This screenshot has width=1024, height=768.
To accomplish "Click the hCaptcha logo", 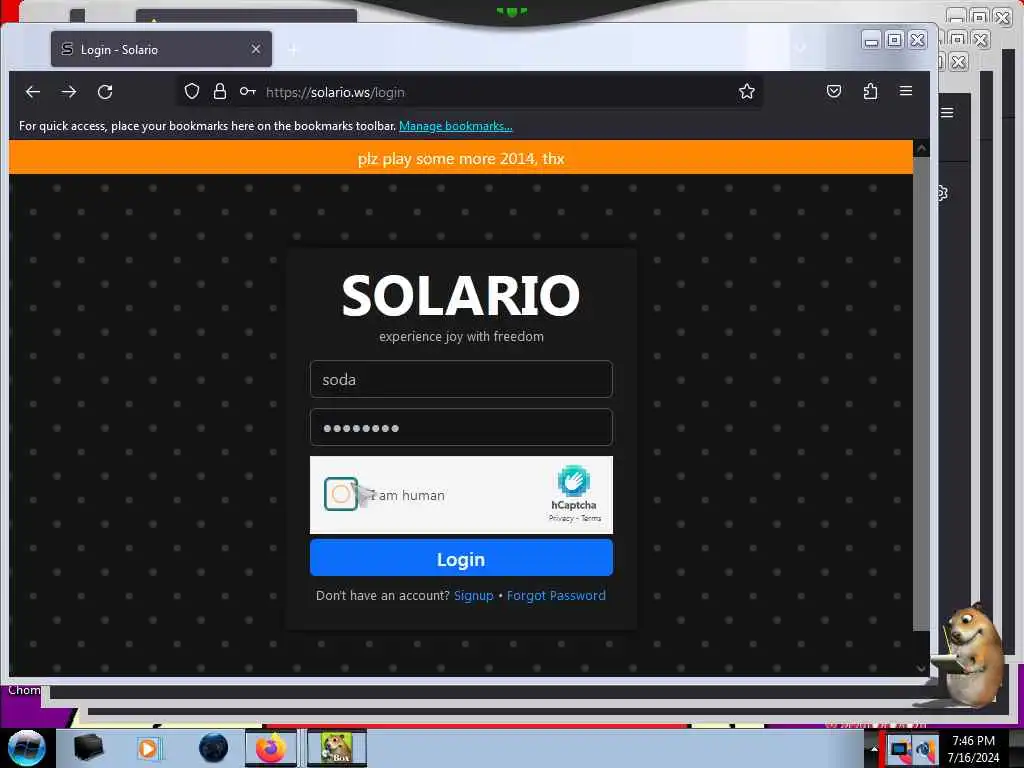I will click(573, 481).
